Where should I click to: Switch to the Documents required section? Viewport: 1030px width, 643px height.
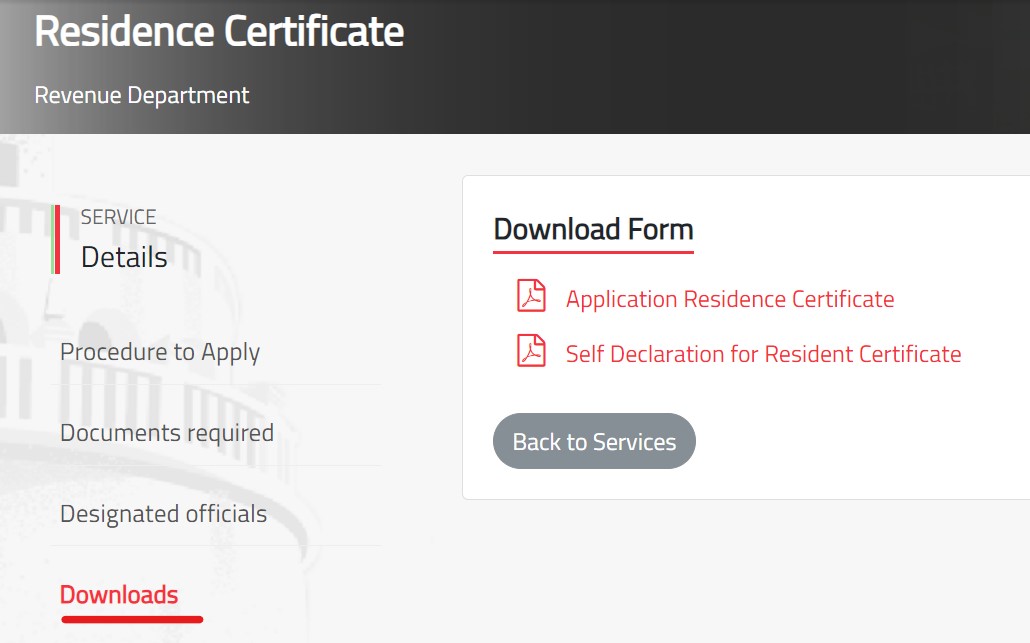click(167, 432)
